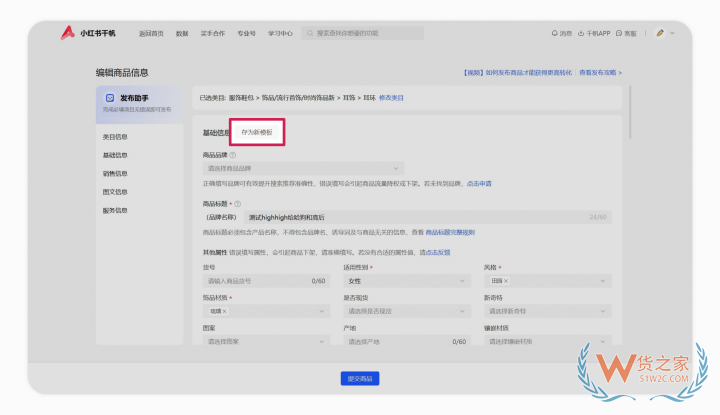Jump to 类目信息 section in sidebar
Screen dimensions: 720x415
pyautogui.click(x=115, y=137)
